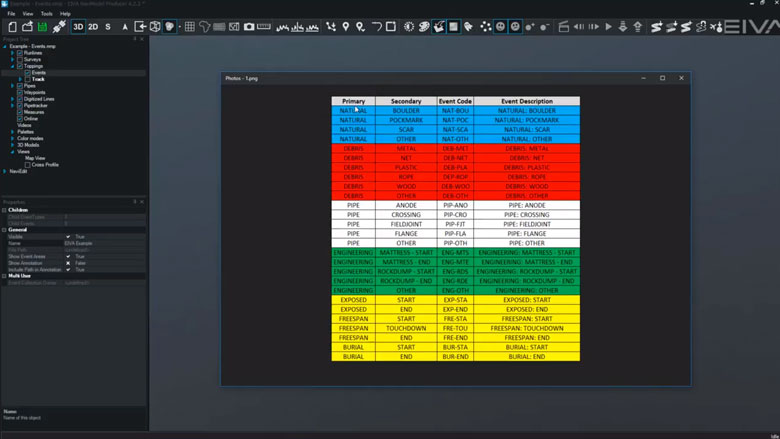Viewport: 780px width, 439px height.
Task: Click the color palette icon in toolbar
Action: 421,26
